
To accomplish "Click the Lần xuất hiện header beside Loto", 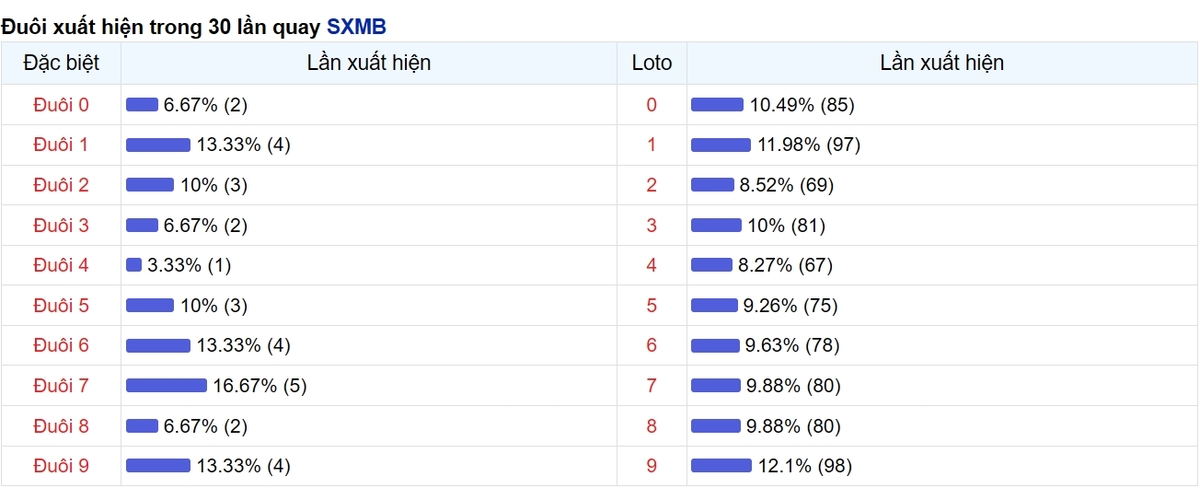I will (942, 63).
